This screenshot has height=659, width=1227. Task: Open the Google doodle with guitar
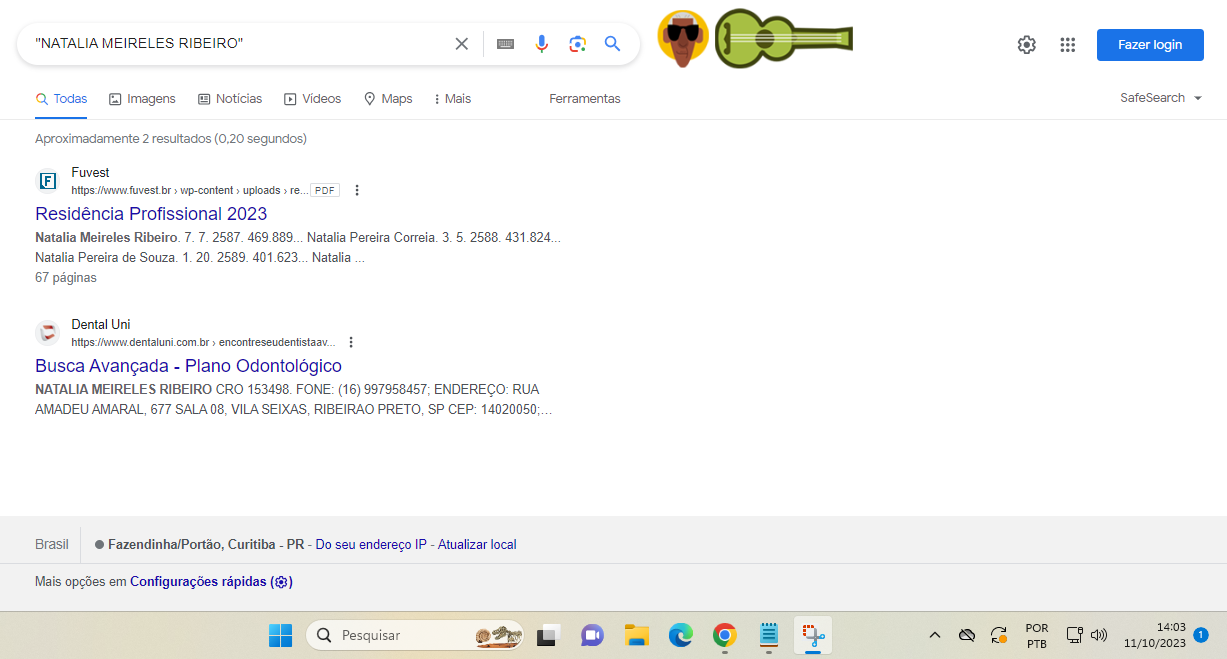click(x=754, y=39)
